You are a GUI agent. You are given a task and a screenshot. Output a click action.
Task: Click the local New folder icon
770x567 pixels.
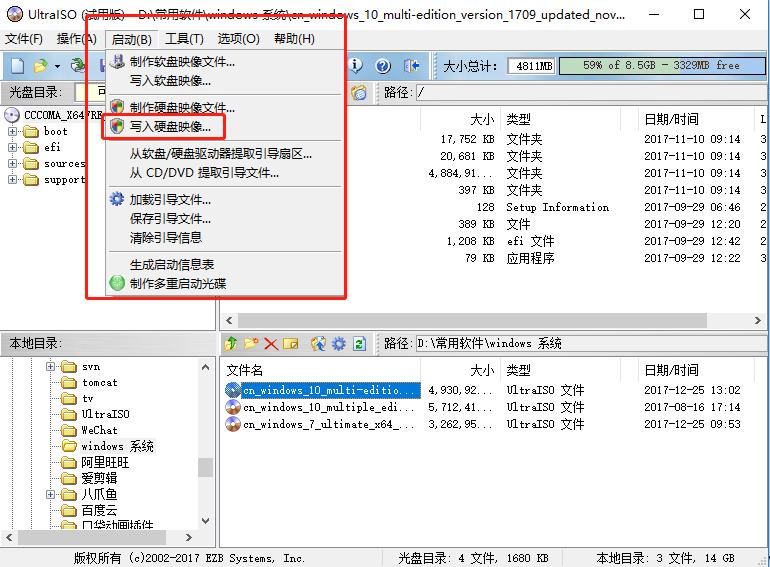click(250, 343)
